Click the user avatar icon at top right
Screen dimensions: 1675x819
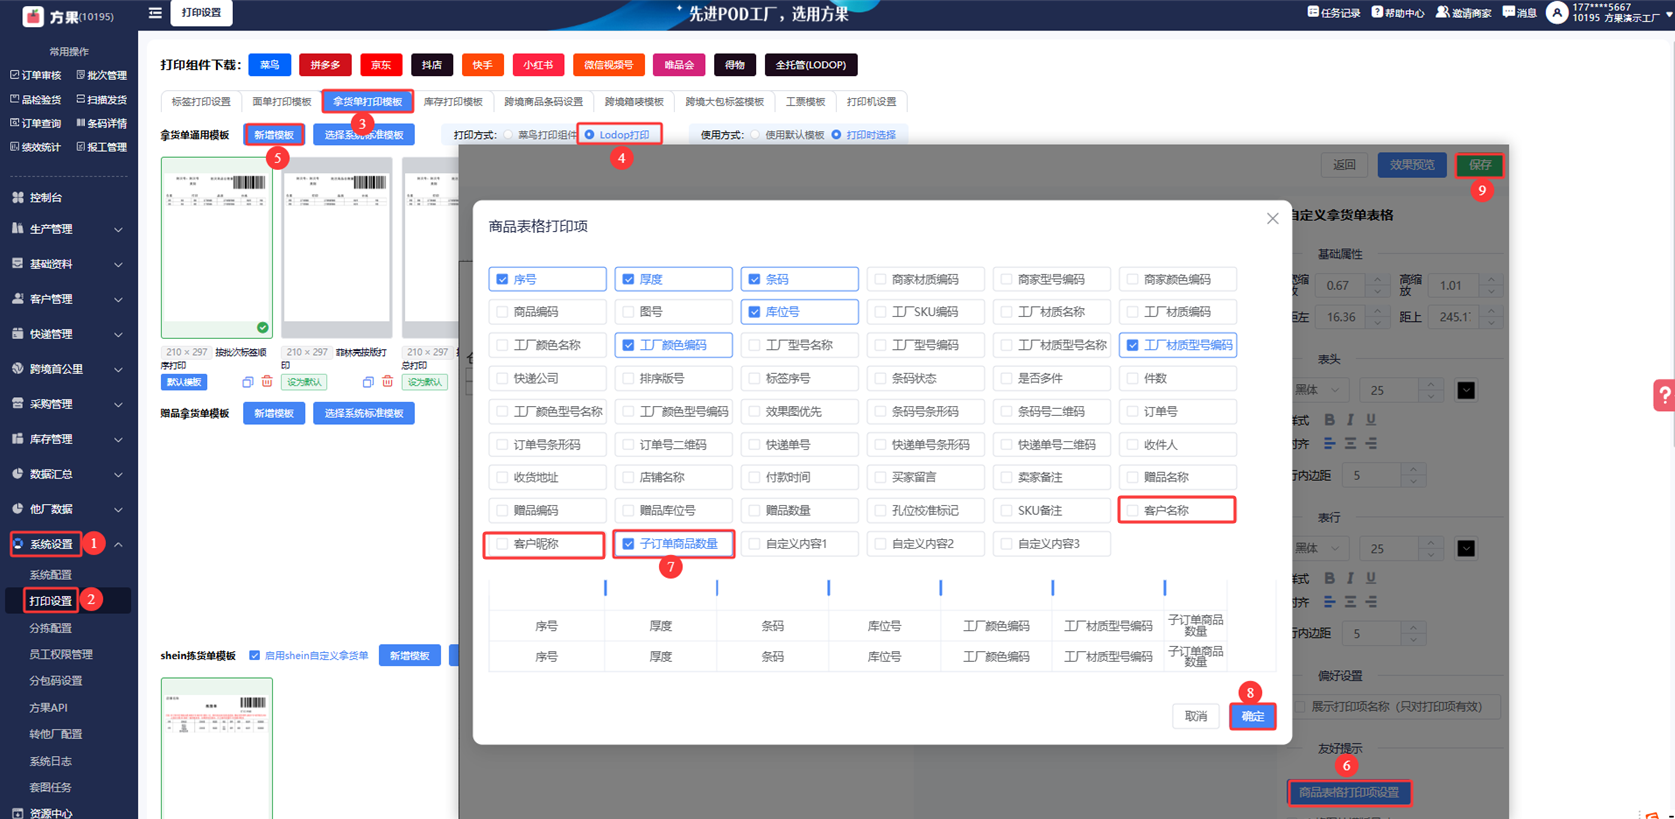click(x=1556, y=13)
